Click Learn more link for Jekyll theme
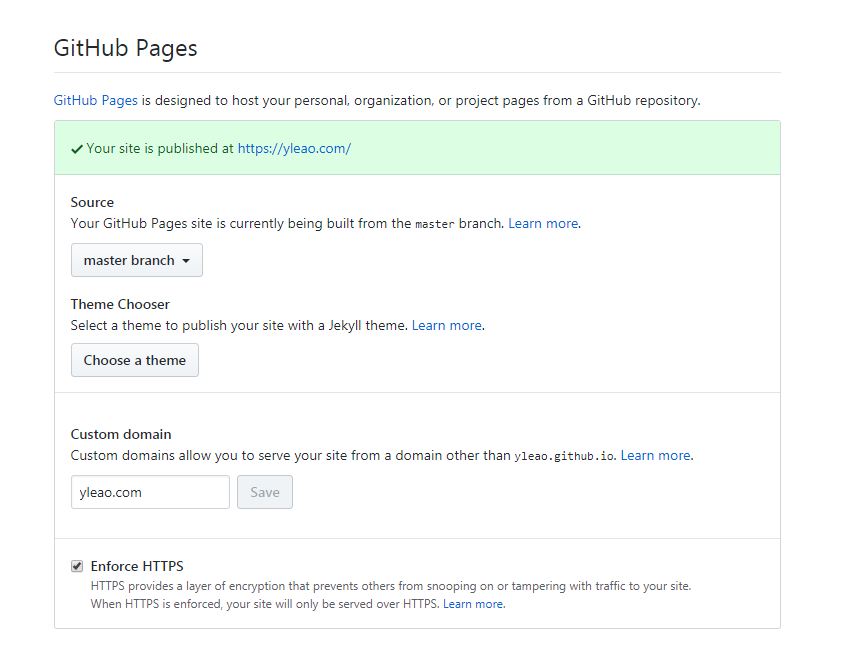Viewport: 843px width, 663px height. pyautogui.click(x=446, y=325)
